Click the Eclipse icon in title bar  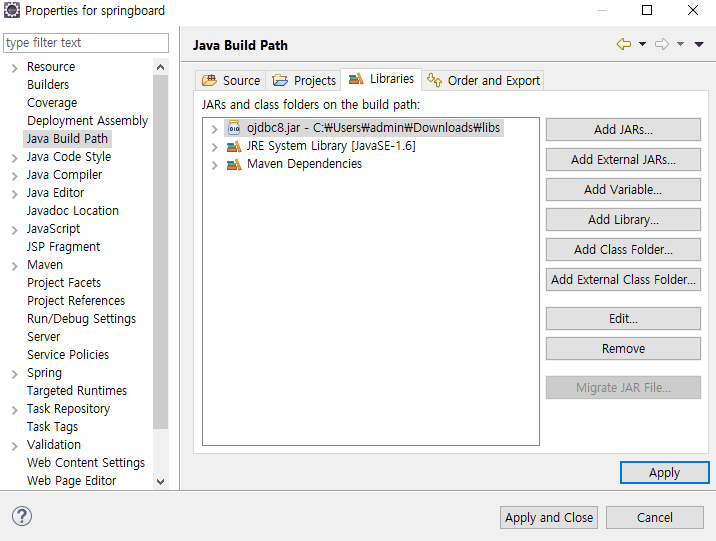pyautogui.click(x=12, y=10)
